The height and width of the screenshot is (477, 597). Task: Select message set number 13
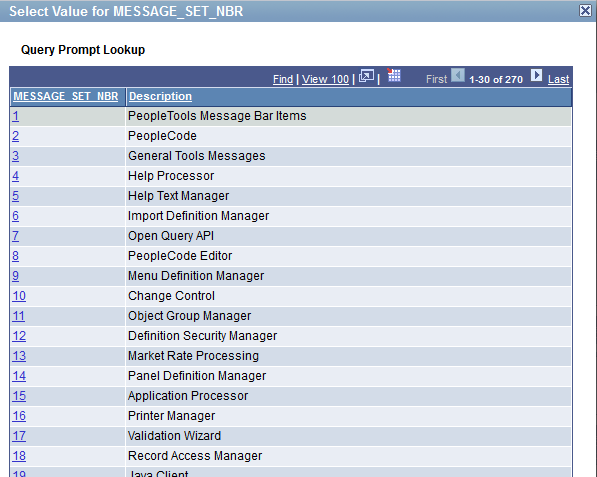point(19,356)
